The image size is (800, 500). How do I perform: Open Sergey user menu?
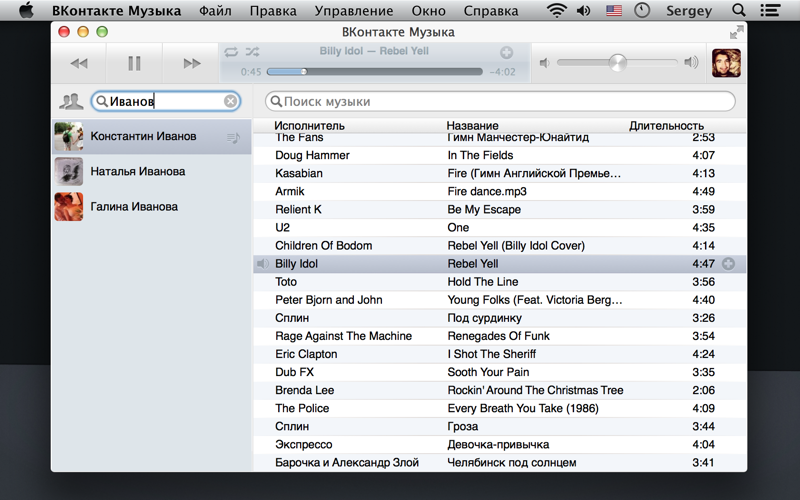(x=689, y=11)
